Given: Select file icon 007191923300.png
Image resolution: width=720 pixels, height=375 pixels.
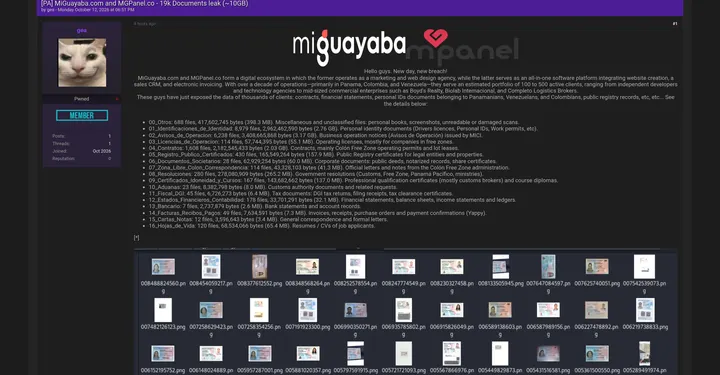Looking at the screenshot, I should 308,310.
